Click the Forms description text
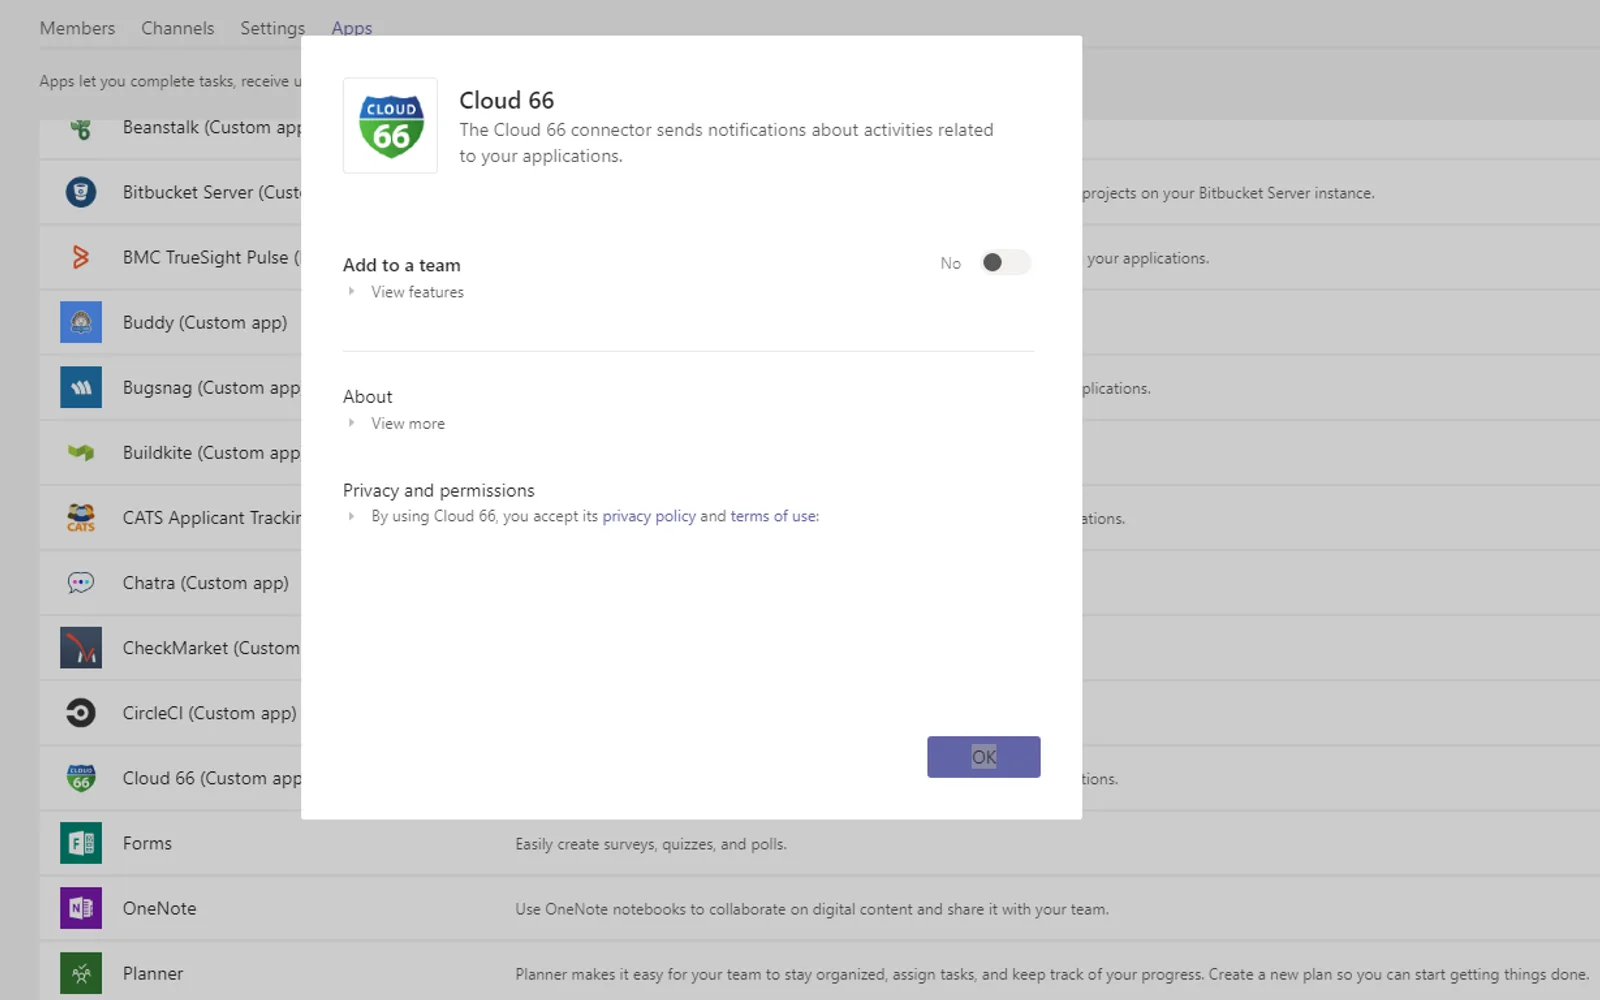 coord(651,844)
